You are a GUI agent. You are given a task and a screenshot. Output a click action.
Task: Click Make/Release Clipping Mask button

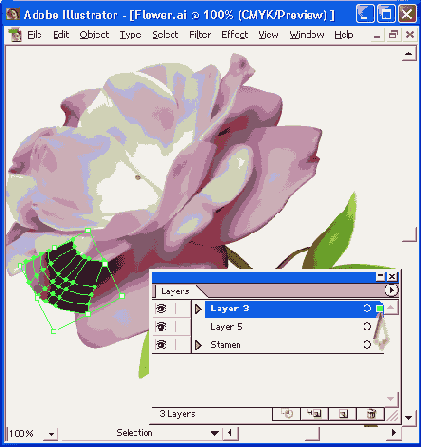pos(287,414)
